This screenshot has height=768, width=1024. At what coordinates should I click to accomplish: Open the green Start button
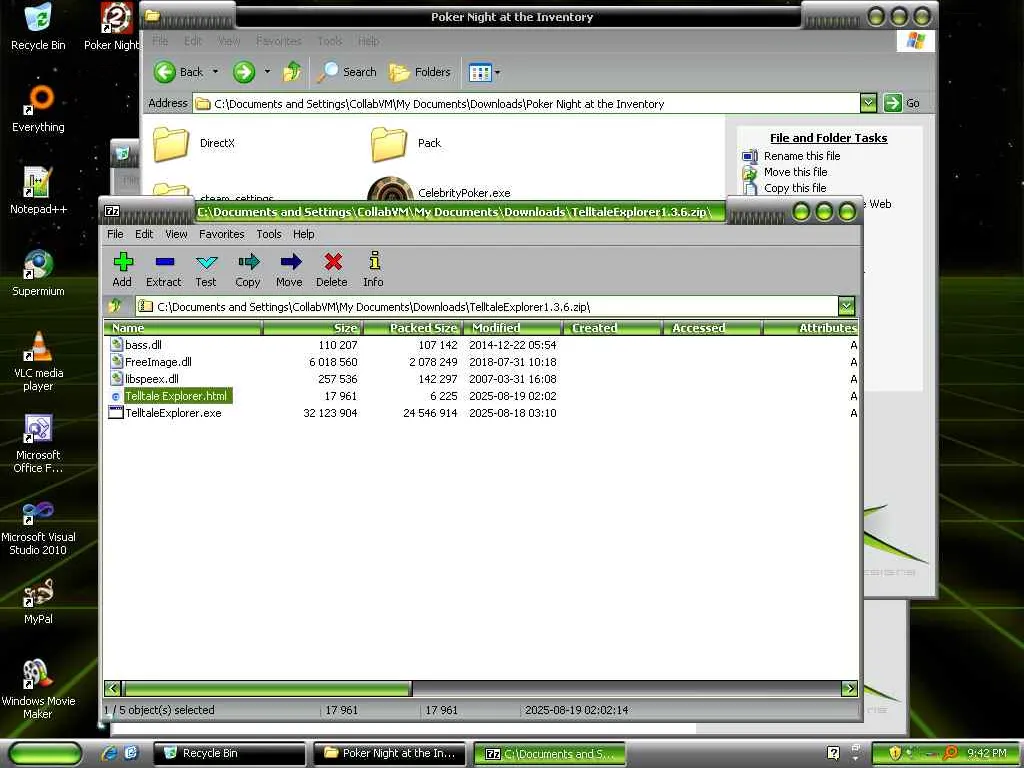click(x=46, y=753)
